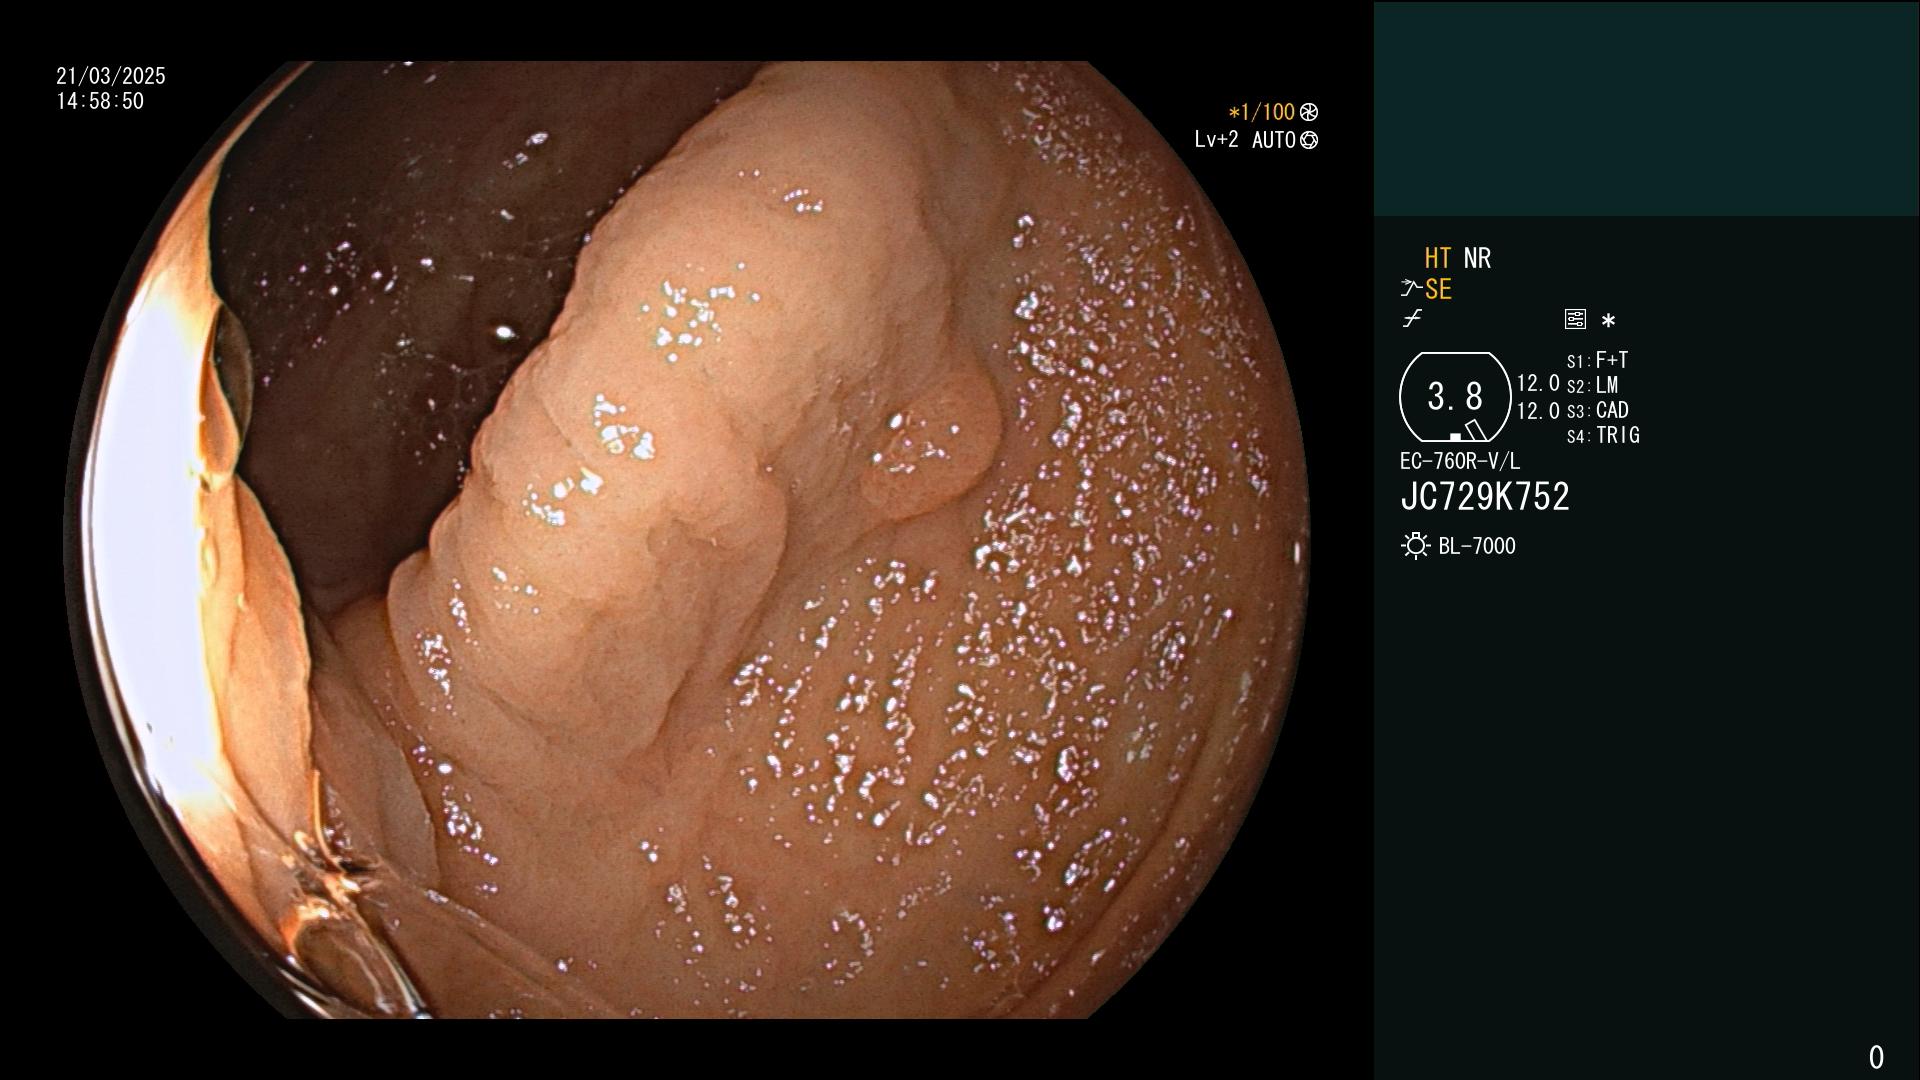The height and width of the screenshot is (1080, 1920).
Task: Click the serial number JC729K752
Action: pyautogui.click(x=1485, y=497)
